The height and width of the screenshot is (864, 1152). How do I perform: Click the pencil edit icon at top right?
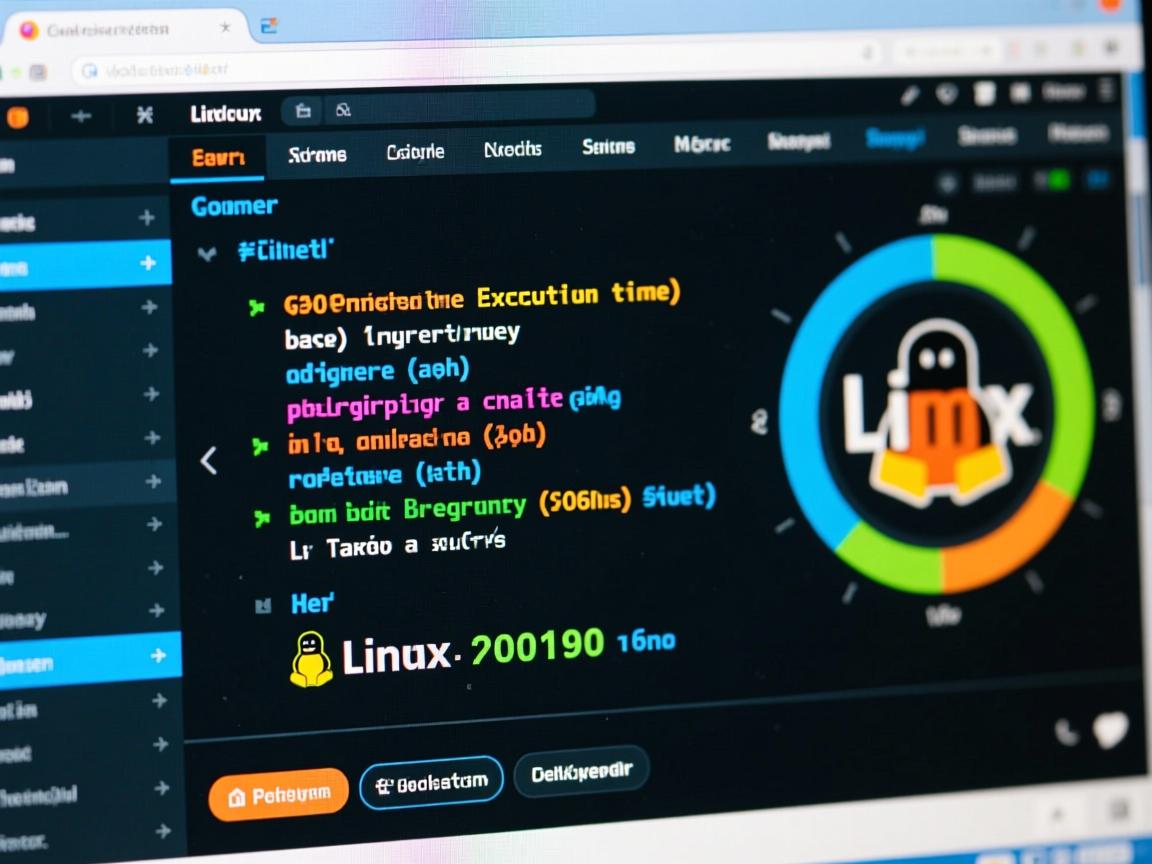click(909, 93)
